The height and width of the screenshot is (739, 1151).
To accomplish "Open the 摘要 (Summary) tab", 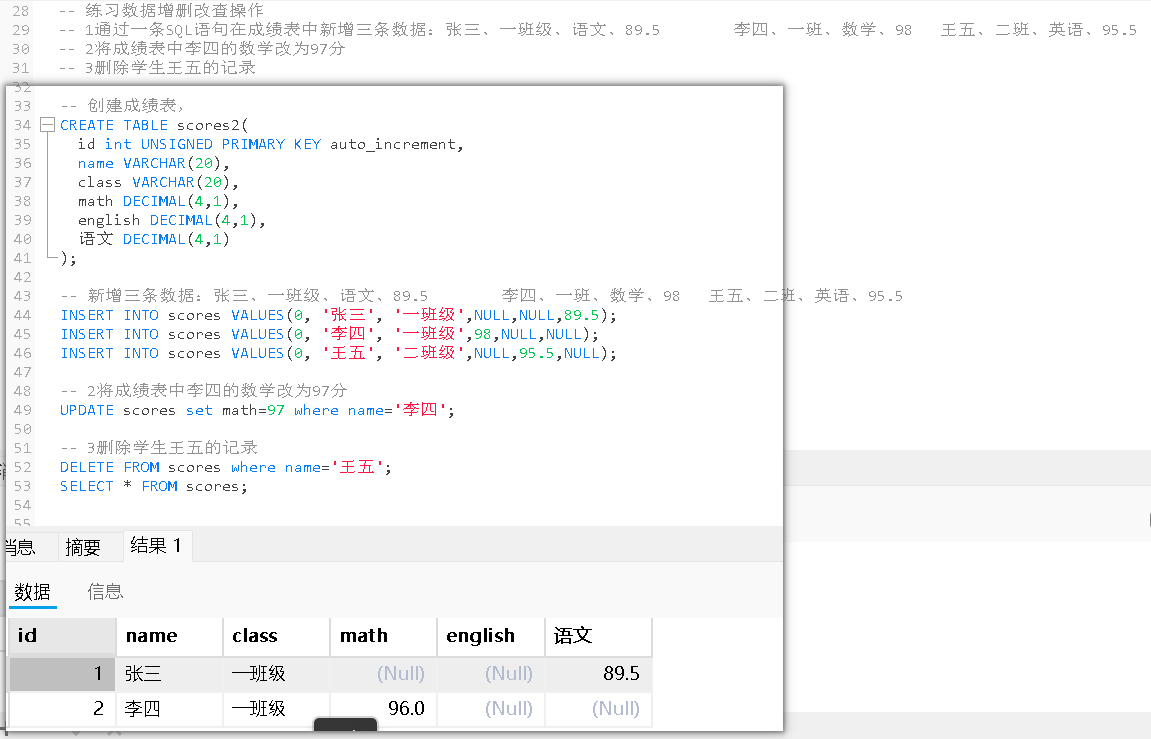I will pos(85,546).
